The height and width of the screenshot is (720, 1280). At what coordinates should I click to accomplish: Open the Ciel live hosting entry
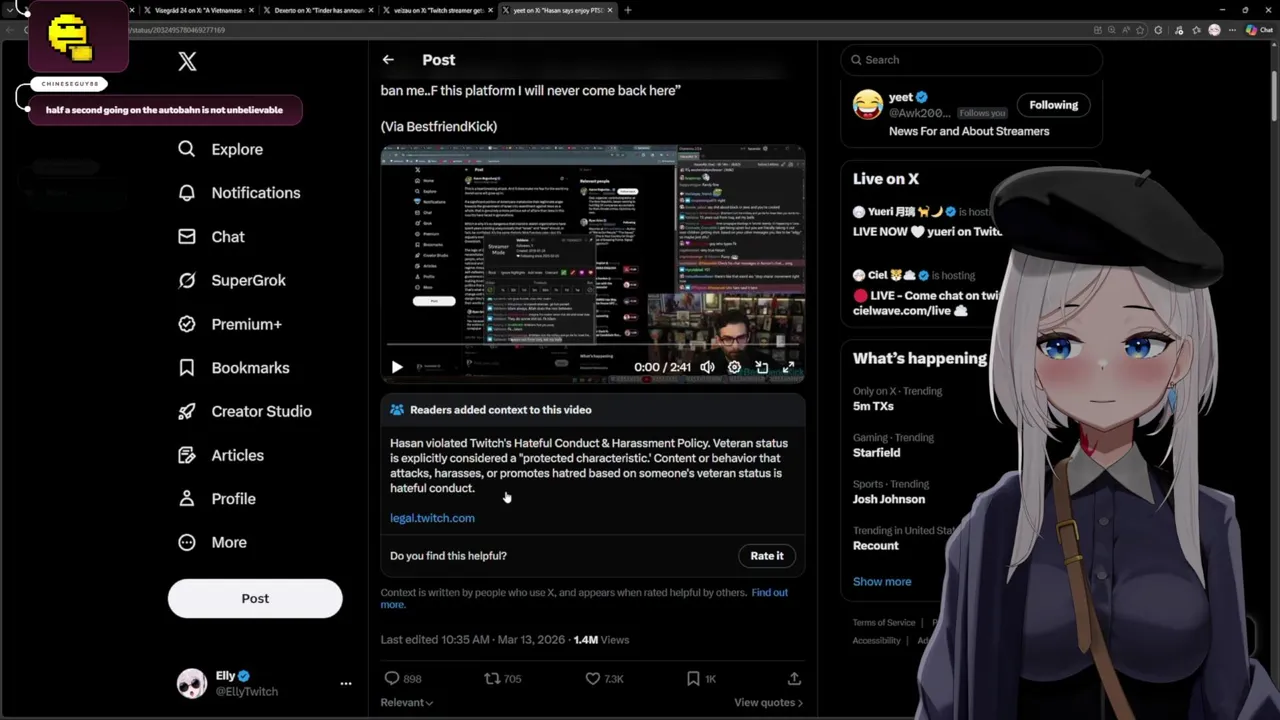point(925,292)
